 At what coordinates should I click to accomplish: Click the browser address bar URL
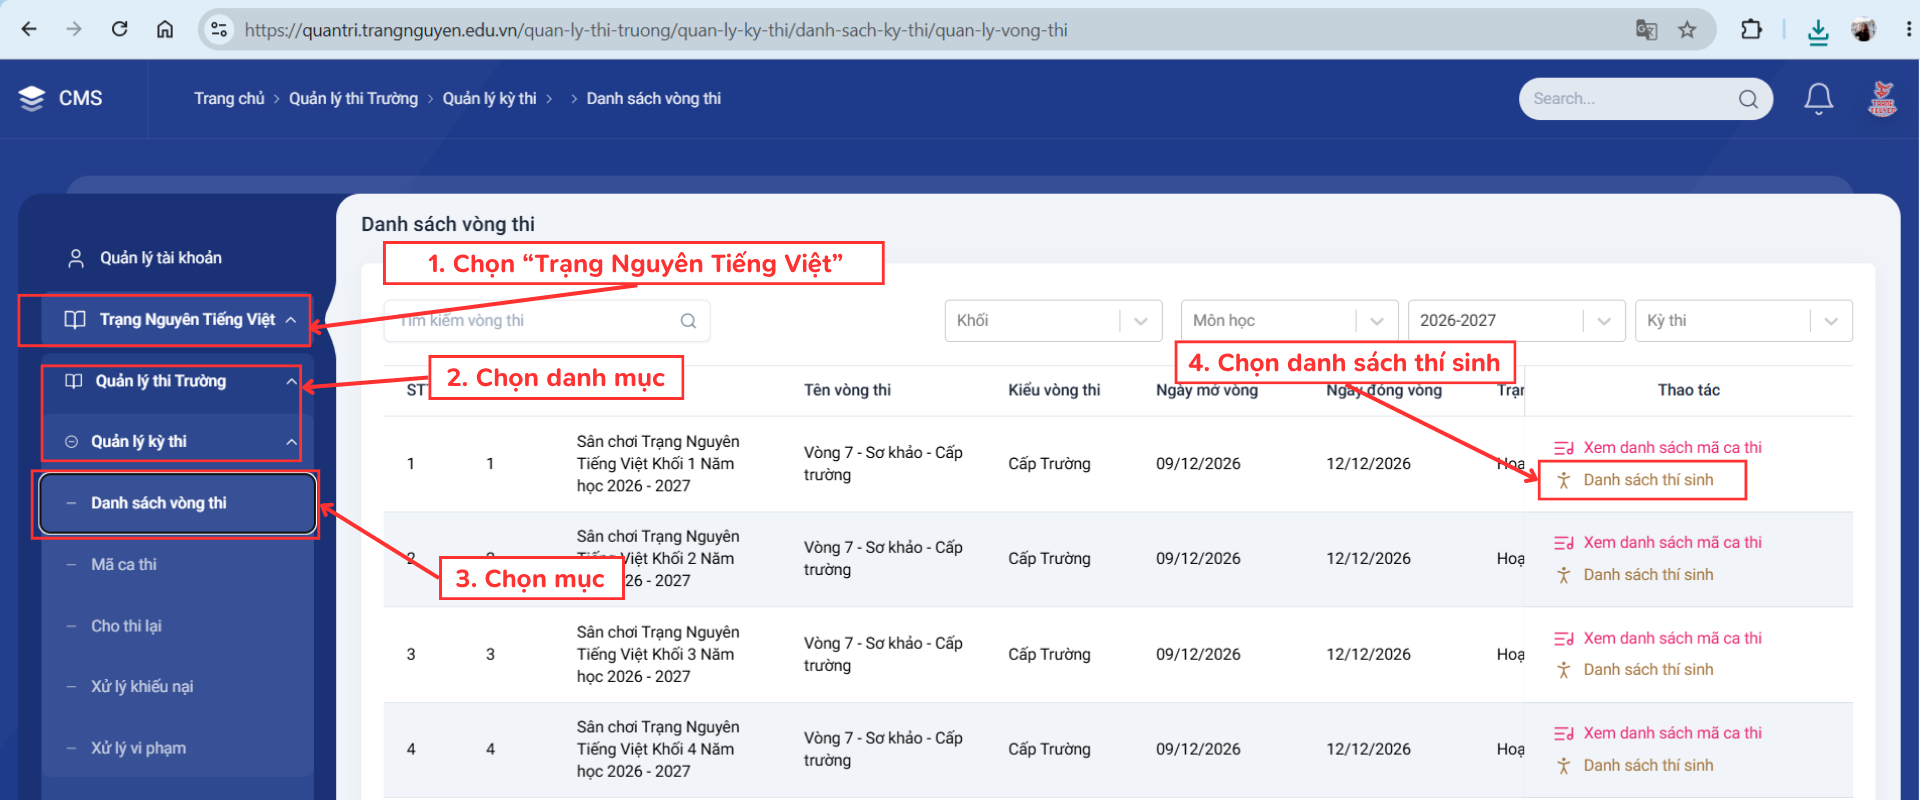(656, 30)
